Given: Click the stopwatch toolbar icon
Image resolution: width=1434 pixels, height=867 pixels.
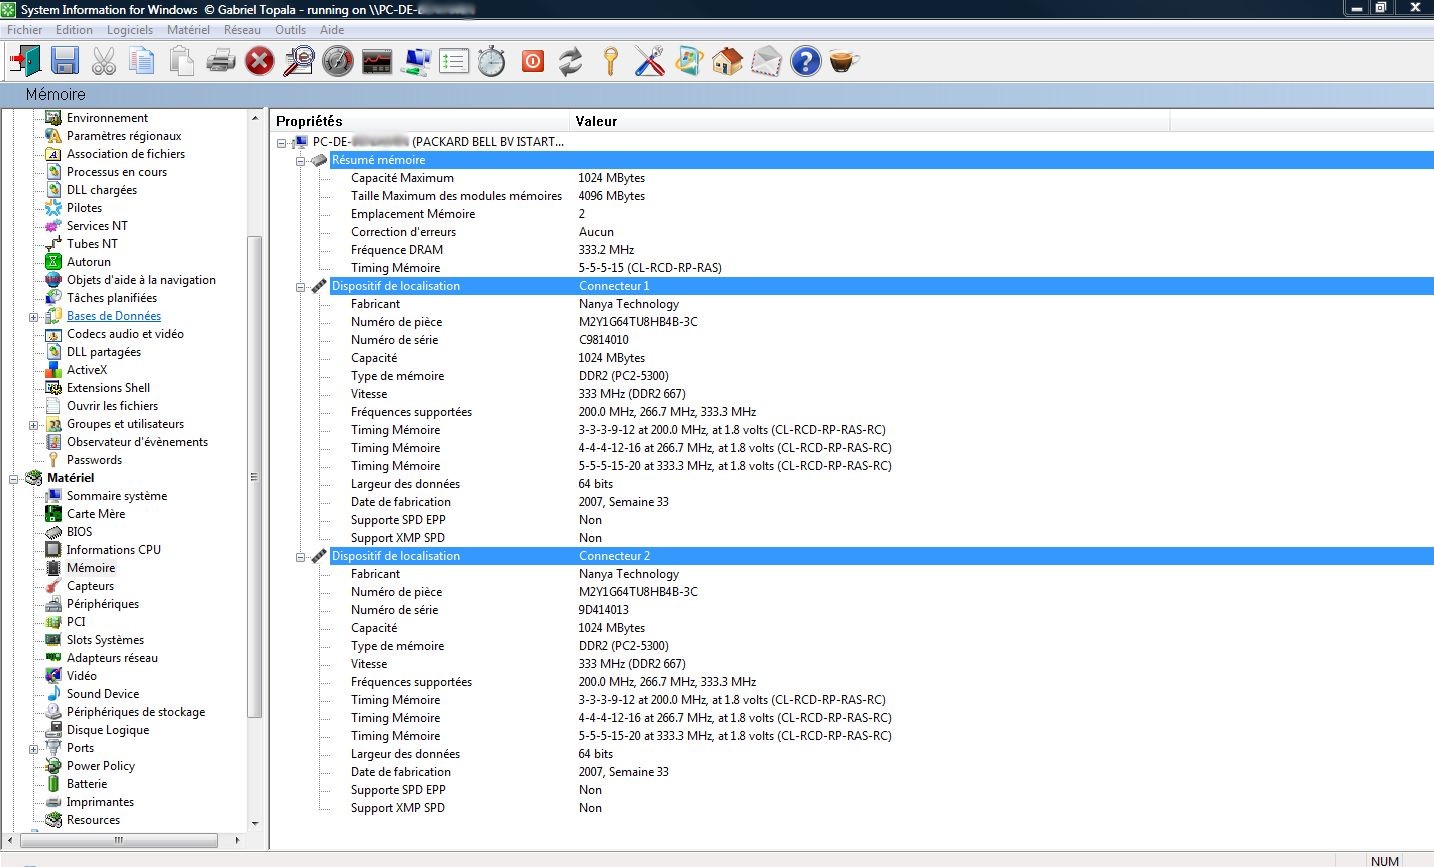Looking at the screenshot, I should (x=491, y=62).
